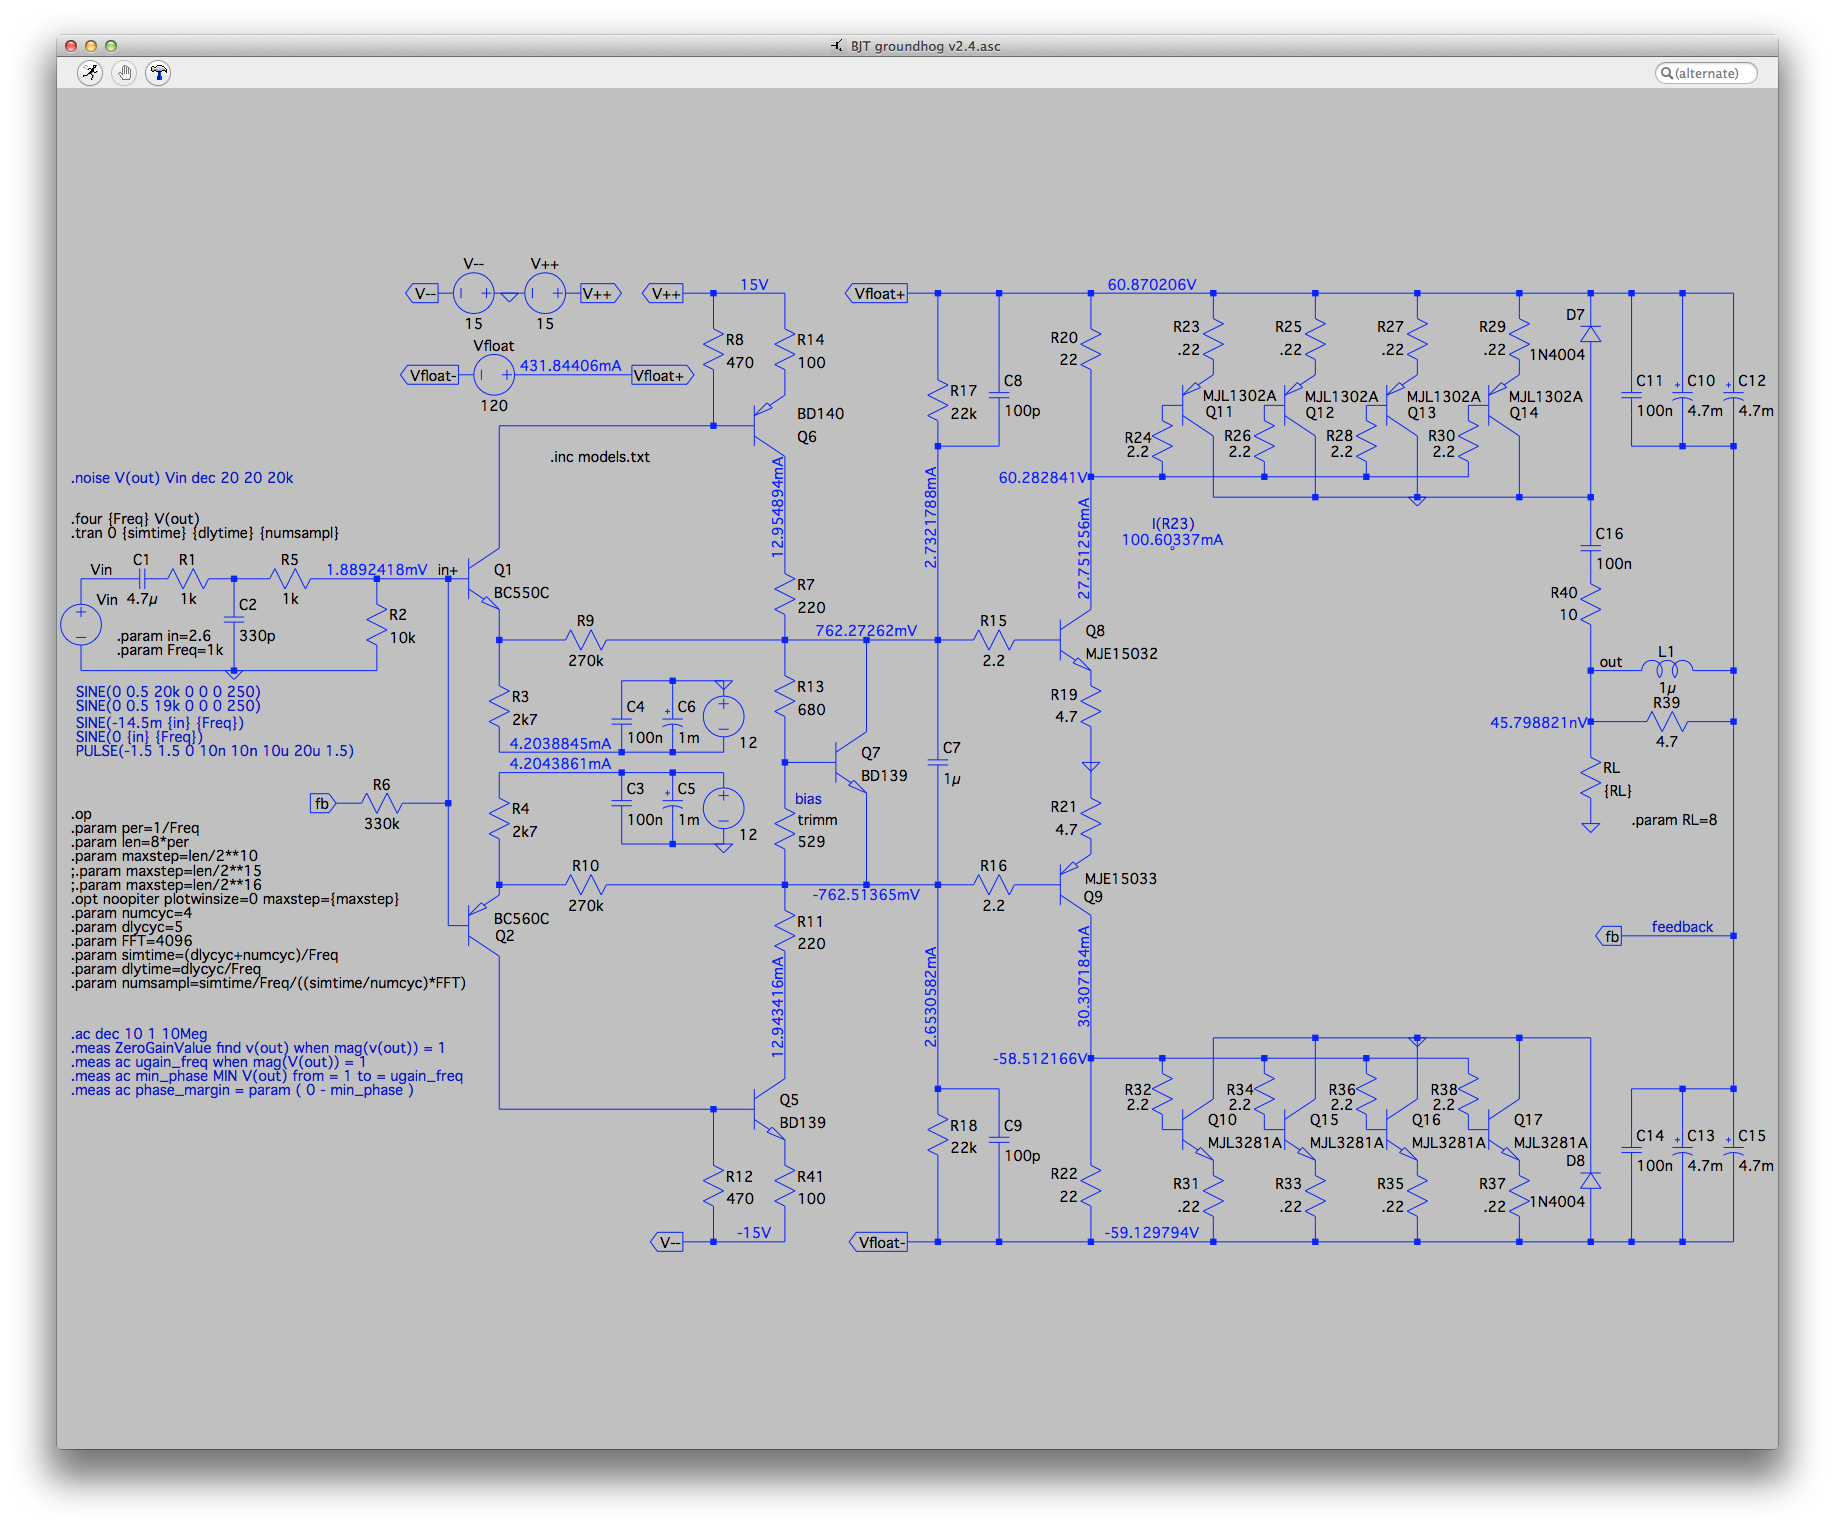
Task: Click the -59.129794V voltage label
Action: pos(1152,1233)
